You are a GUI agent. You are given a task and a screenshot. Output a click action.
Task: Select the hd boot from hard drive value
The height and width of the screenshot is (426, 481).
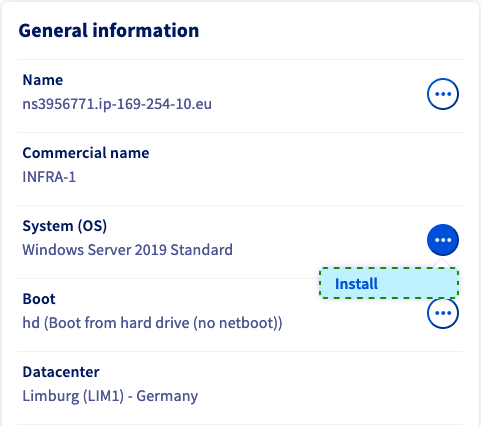152,323
